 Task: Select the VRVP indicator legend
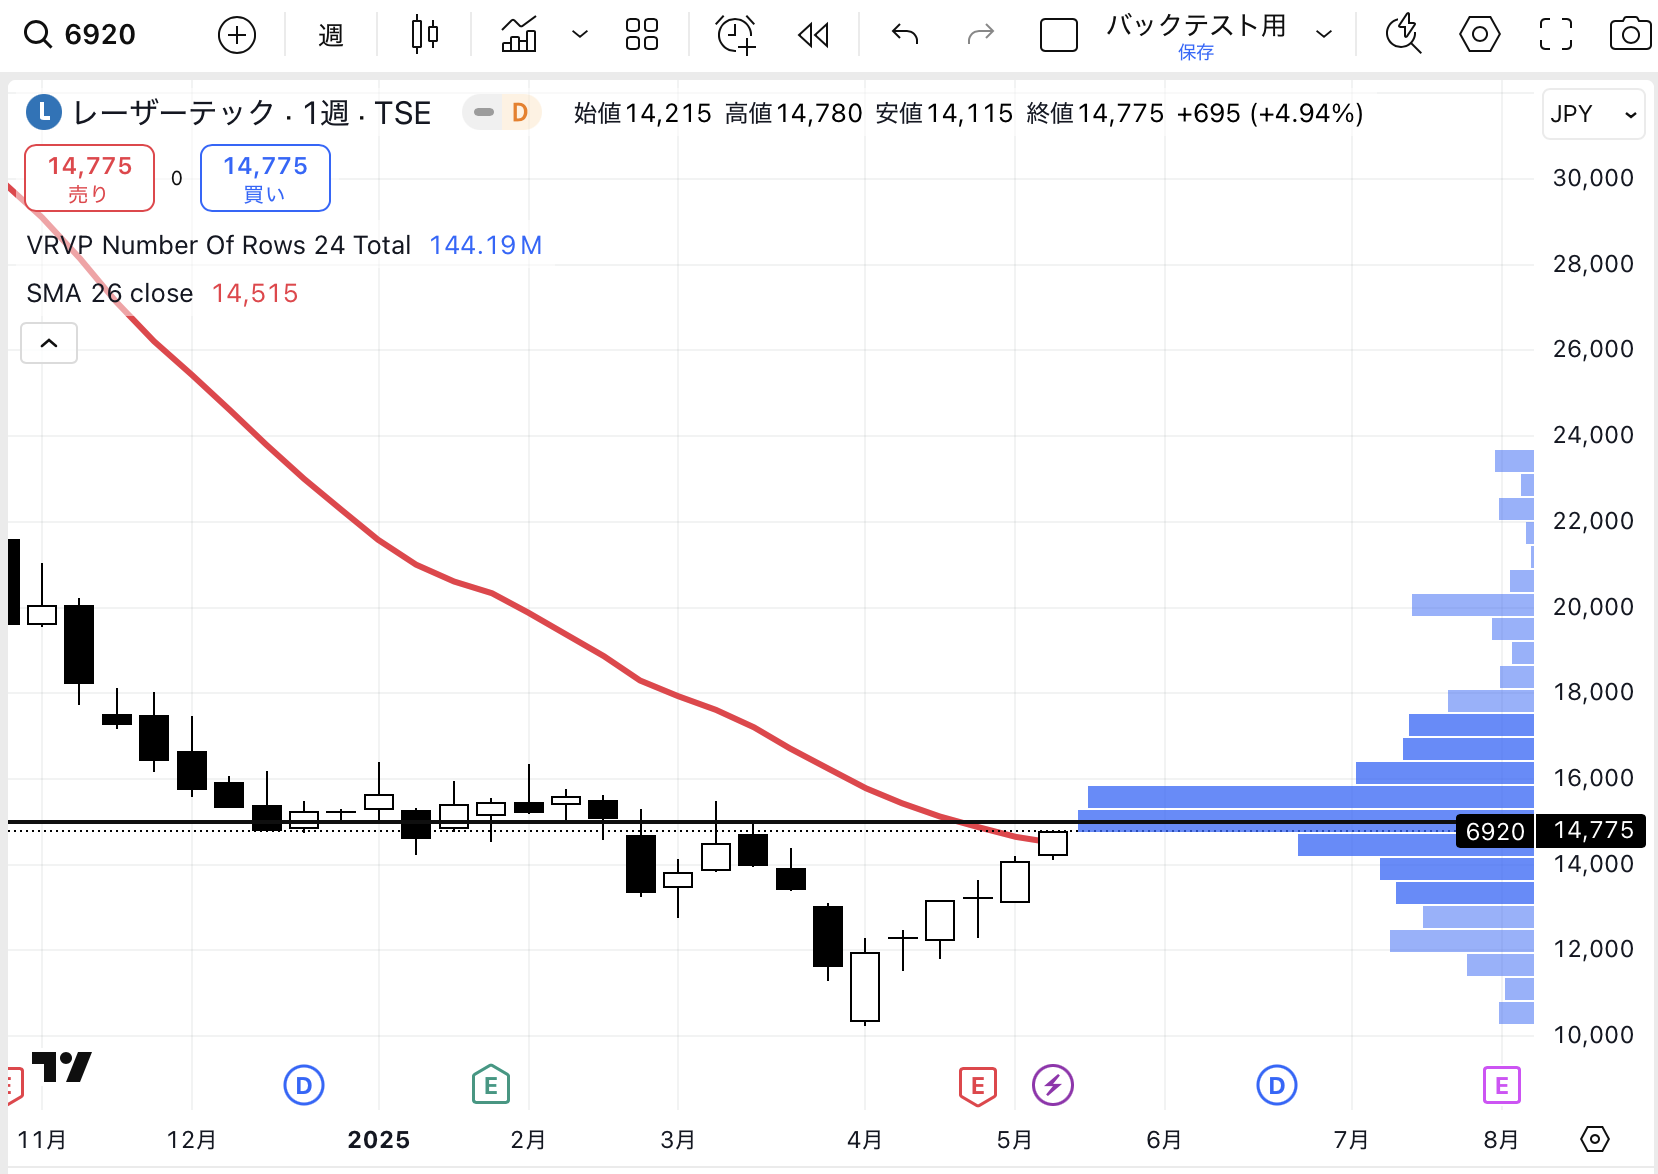[219, 245]
